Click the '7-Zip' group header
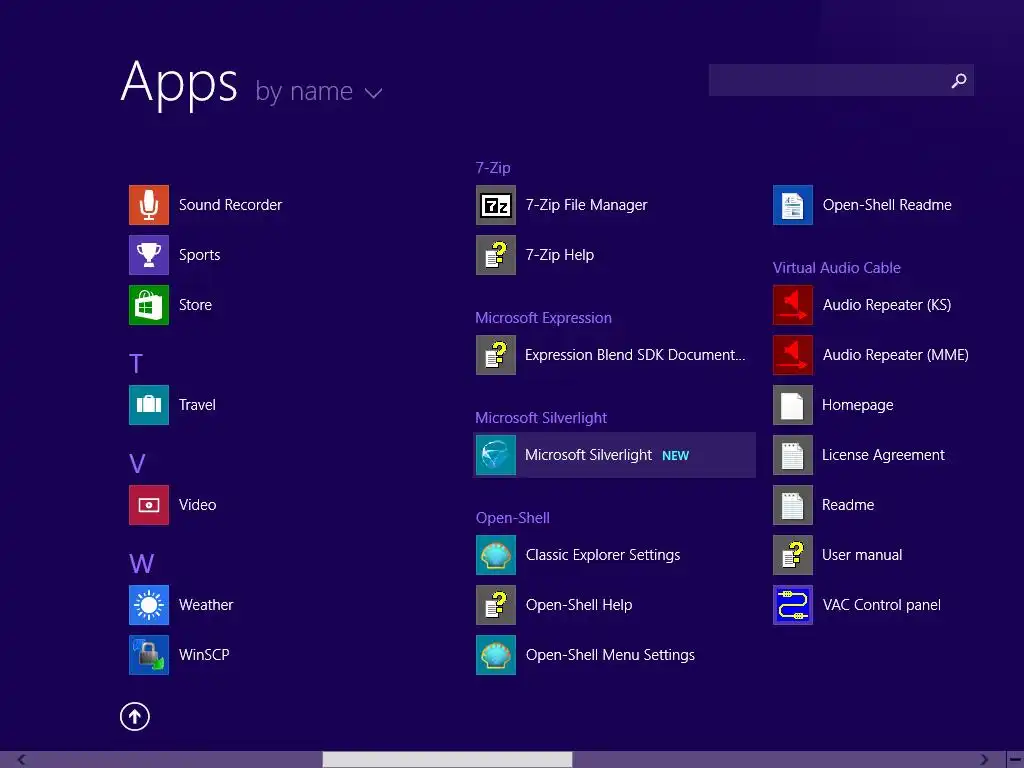 pyautogui.click(x=493, y=168)
